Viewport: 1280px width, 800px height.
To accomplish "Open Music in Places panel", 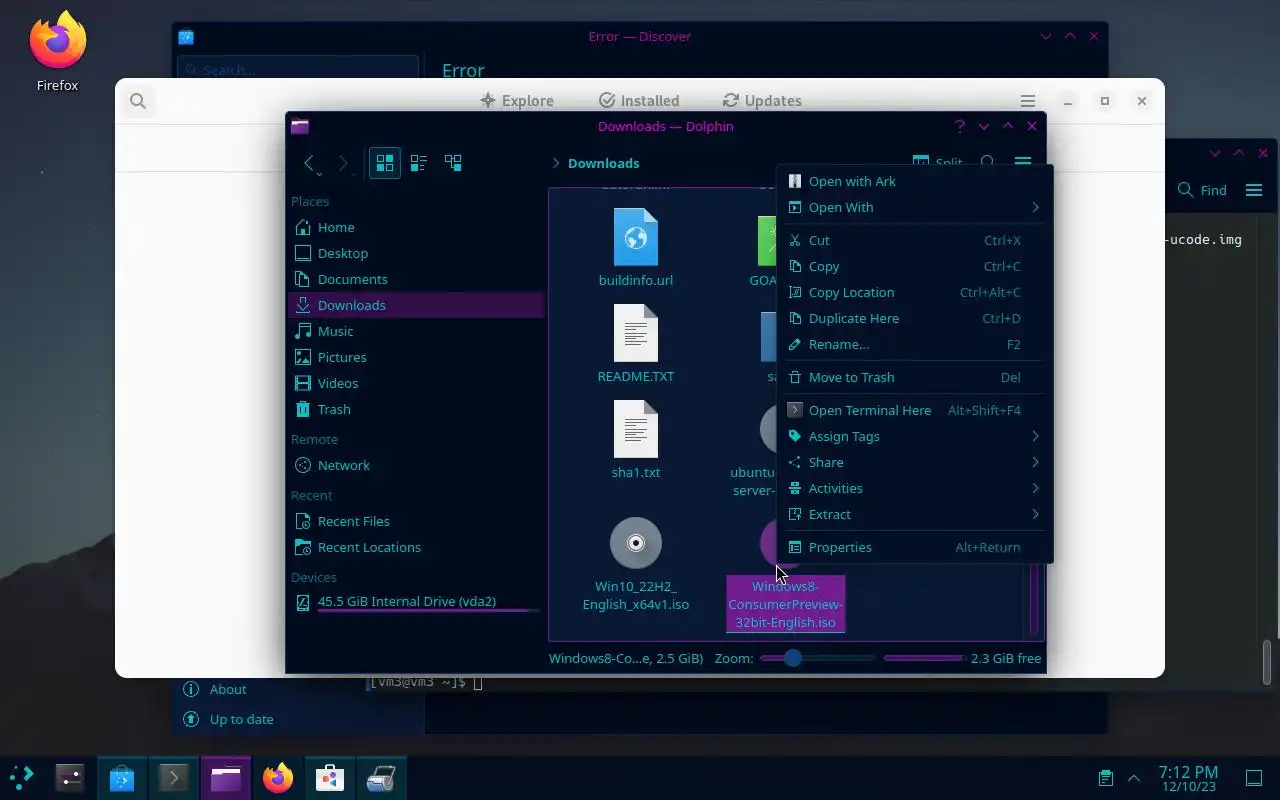I will (415, 331).
